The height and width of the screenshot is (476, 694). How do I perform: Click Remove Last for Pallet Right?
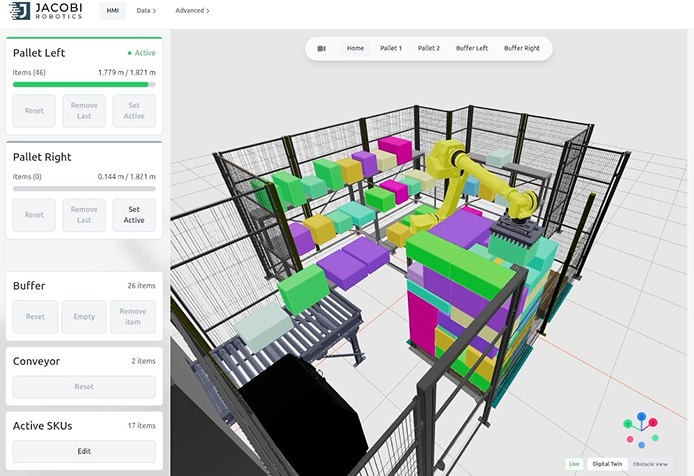[84, 215]
